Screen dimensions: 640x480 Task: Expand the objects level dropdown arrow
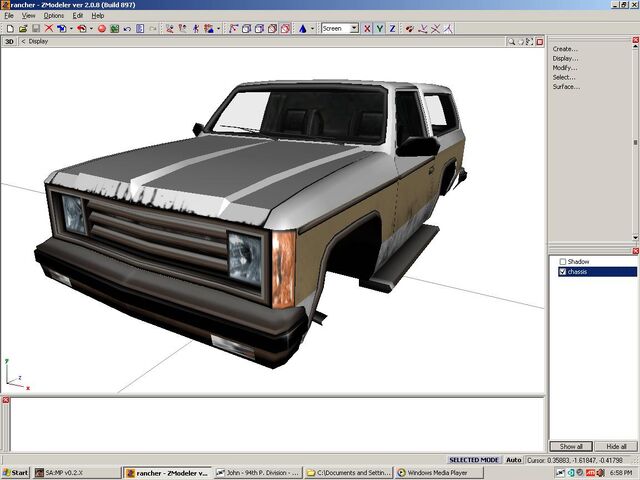point(218,29)
